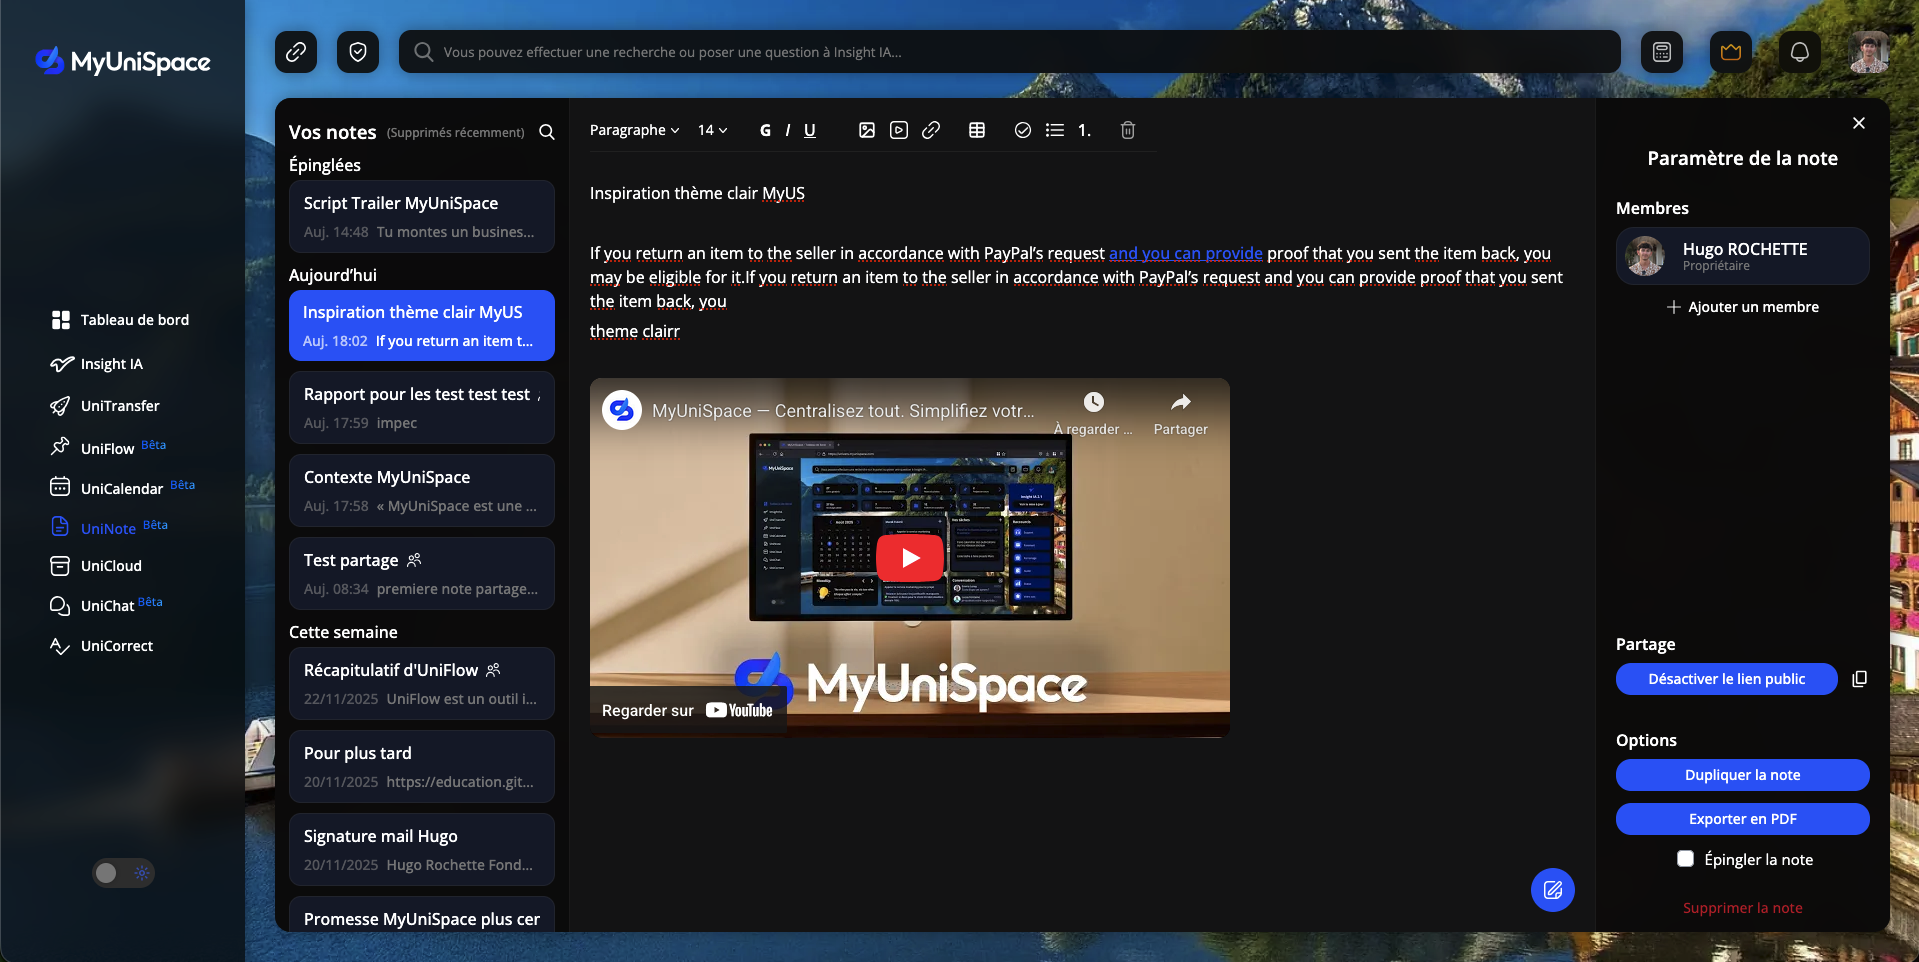
Task: Click Exporter en PDF button
Action: [x=1742, y=819]
